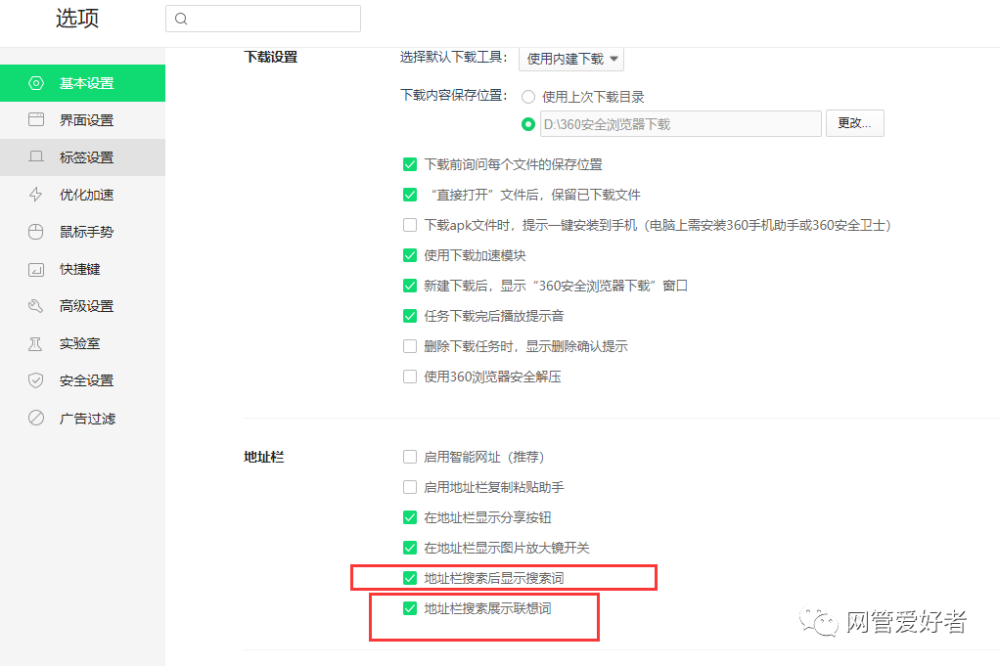Uncheck 任务下载完后播放提示音
1000x666 pixels.
pyautogui.click(x=410, y=316)
